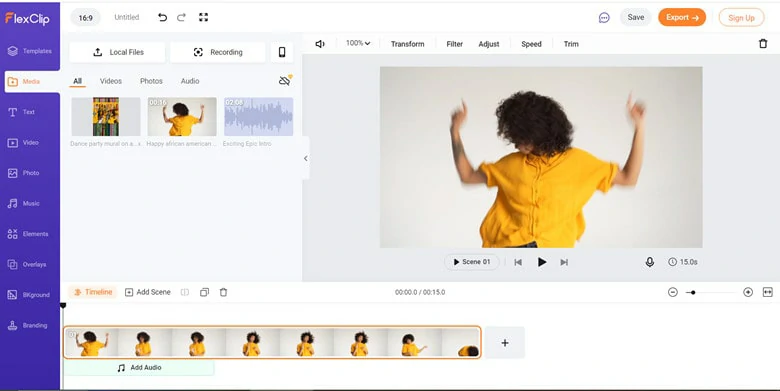Toggle the cloud sync off icon
Image resolution: width=780 pixels, height=391 pixels.
[x=285, y=81]
